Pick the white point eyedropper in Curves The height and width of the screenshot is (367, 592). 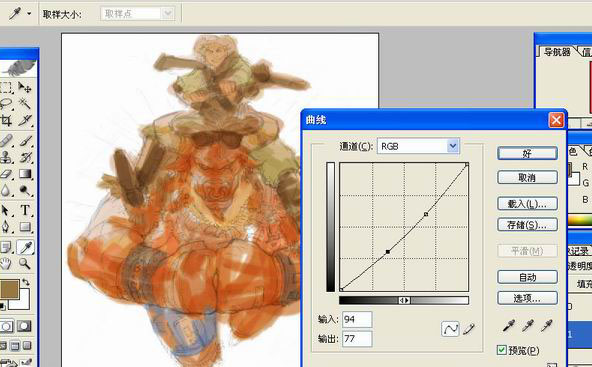(546, 325)
